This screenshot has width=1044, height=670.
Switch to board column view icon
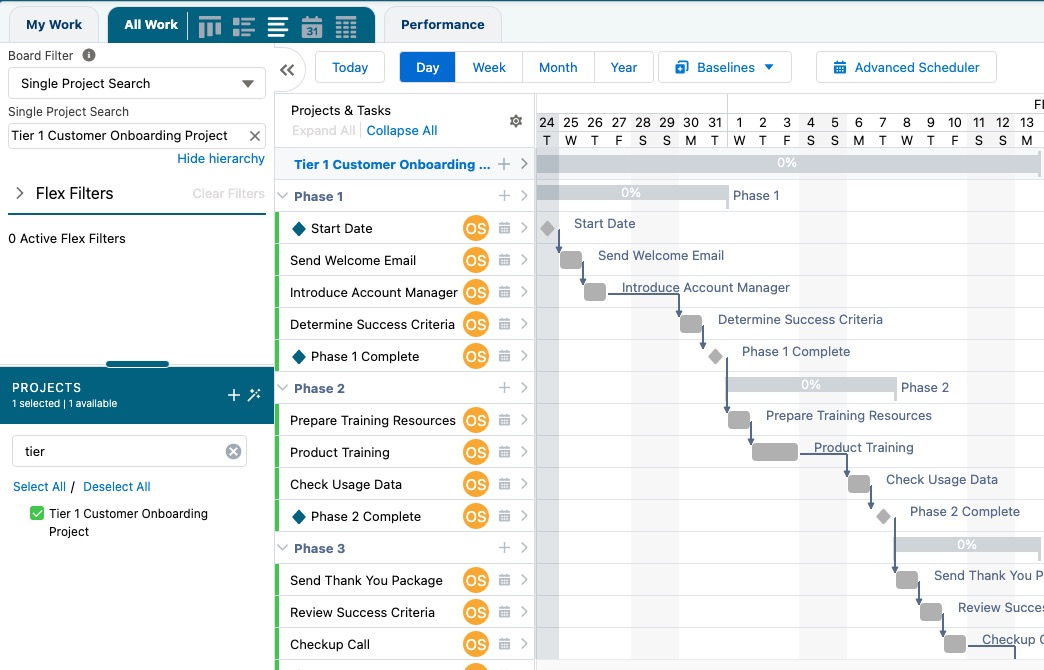[210, 27]
